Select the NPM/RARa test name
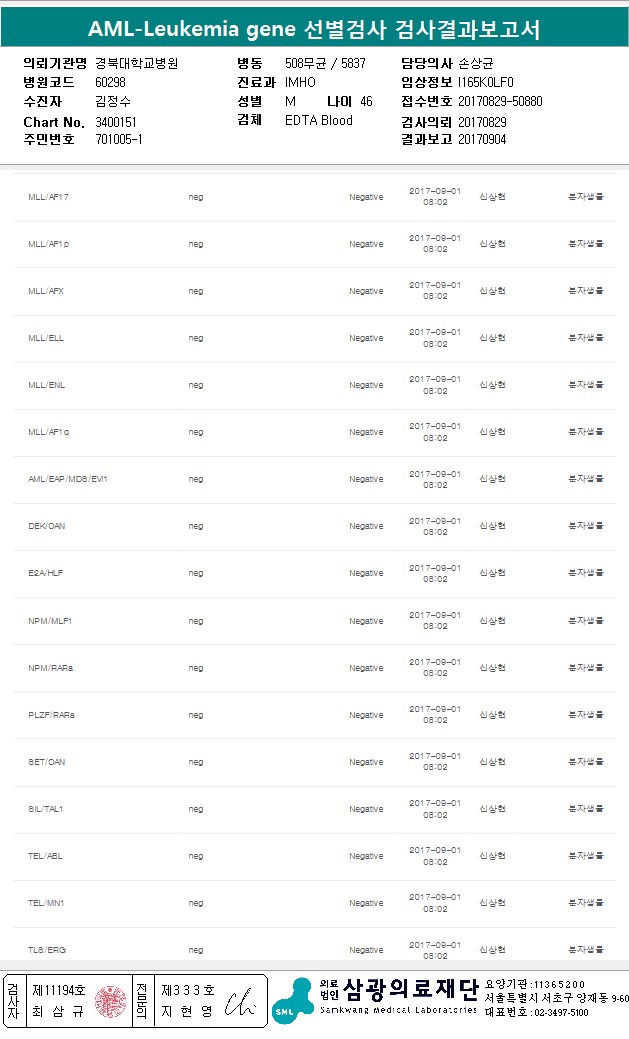 [x=50, y=668]
